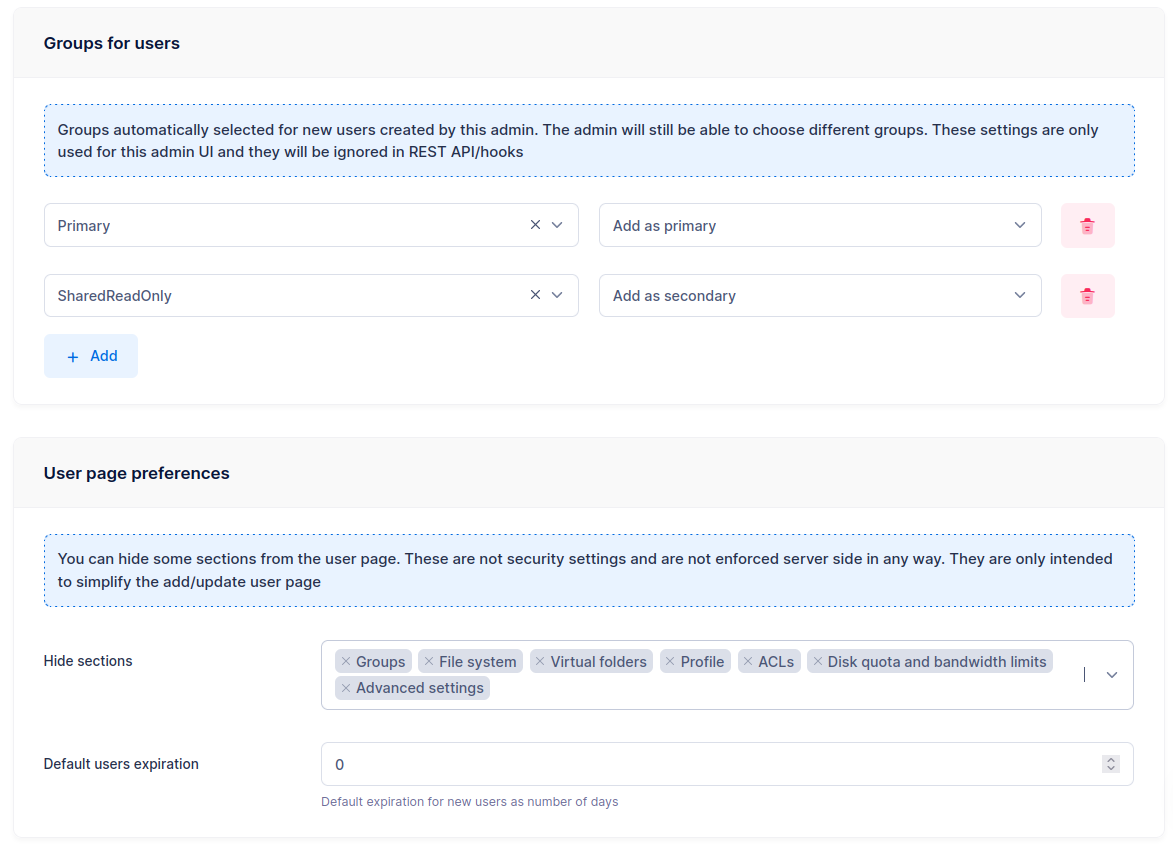The width and height of the screenshot is (1173, 845).
Task: Remove the Groups tag from hidden sections
Action: coord(345,661)
